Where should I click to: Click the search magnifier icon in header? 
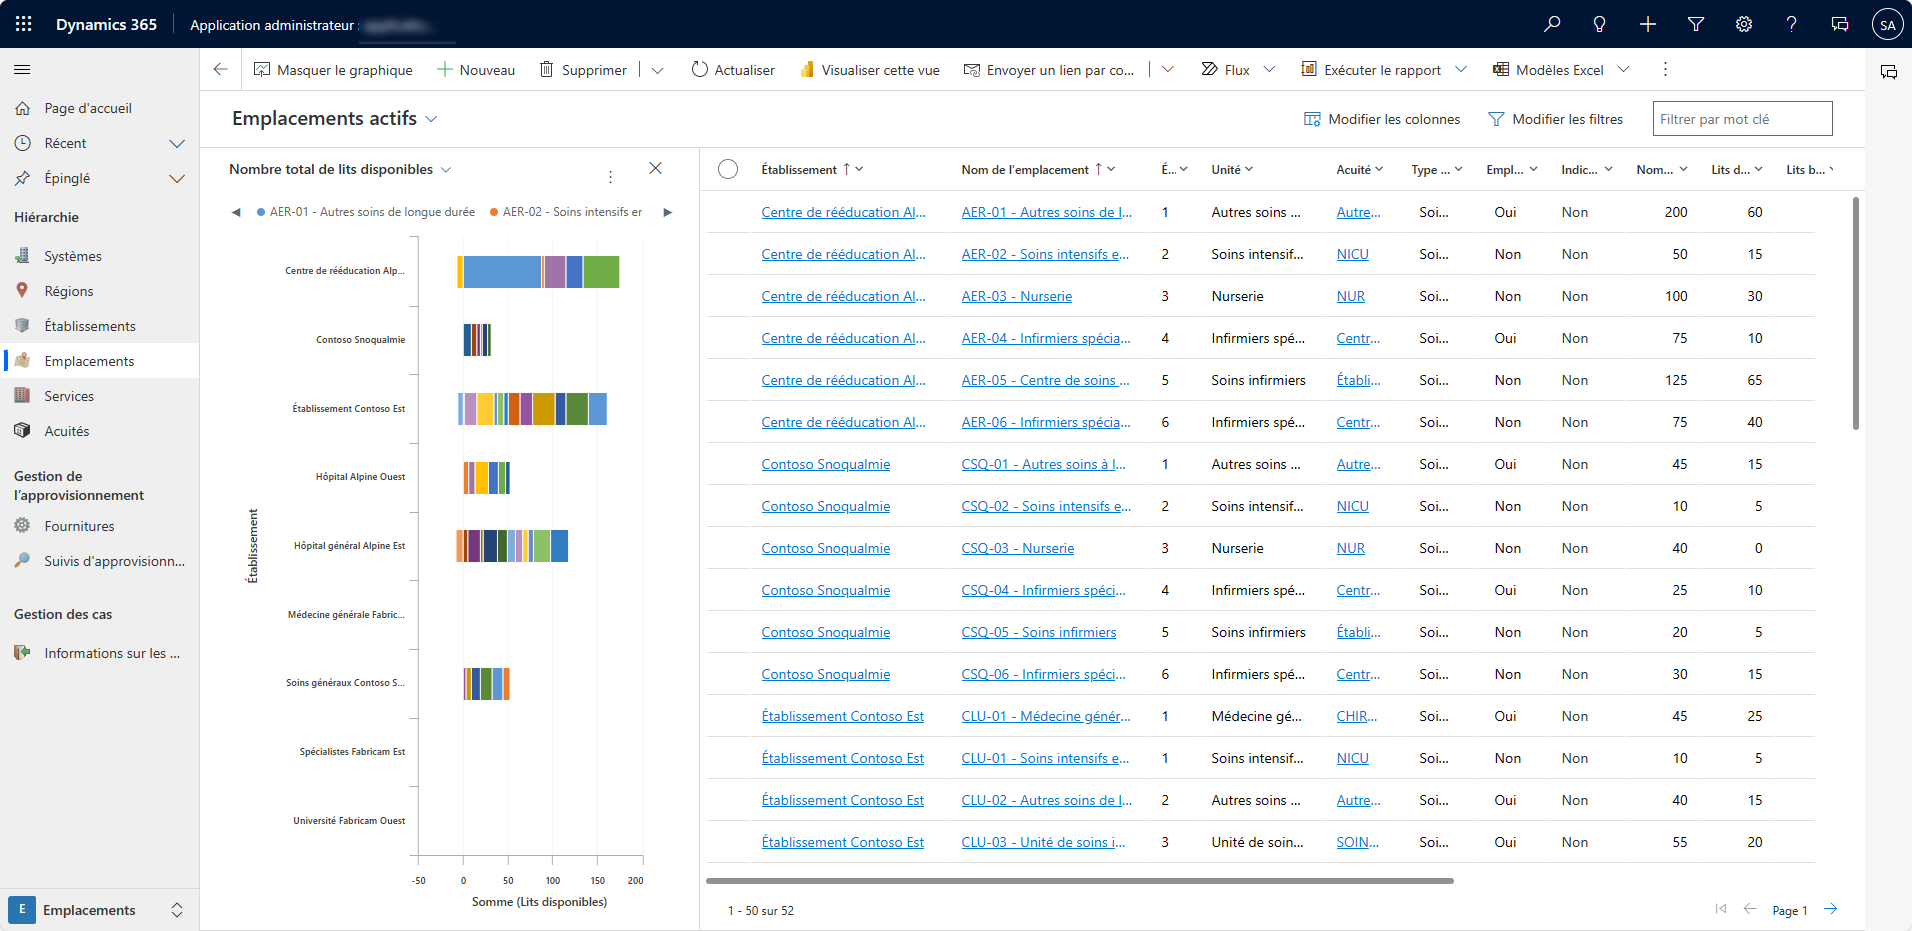[x=1552, y=24]
